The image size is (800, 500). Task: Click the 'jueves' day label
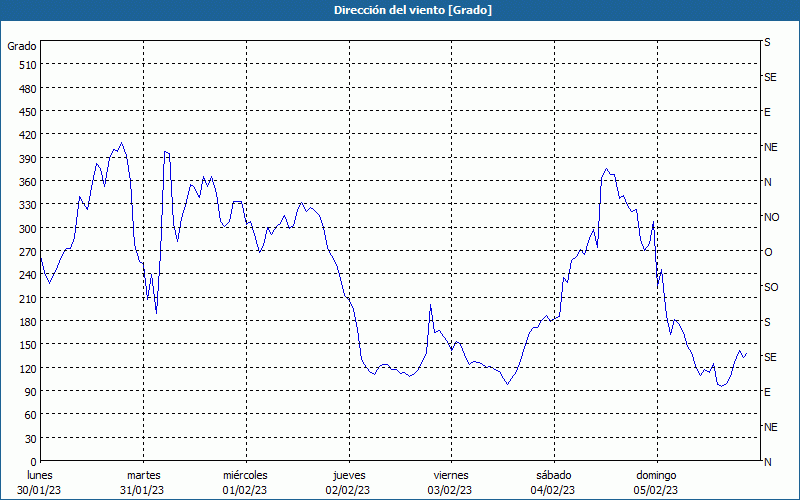(x=349, y=475)
